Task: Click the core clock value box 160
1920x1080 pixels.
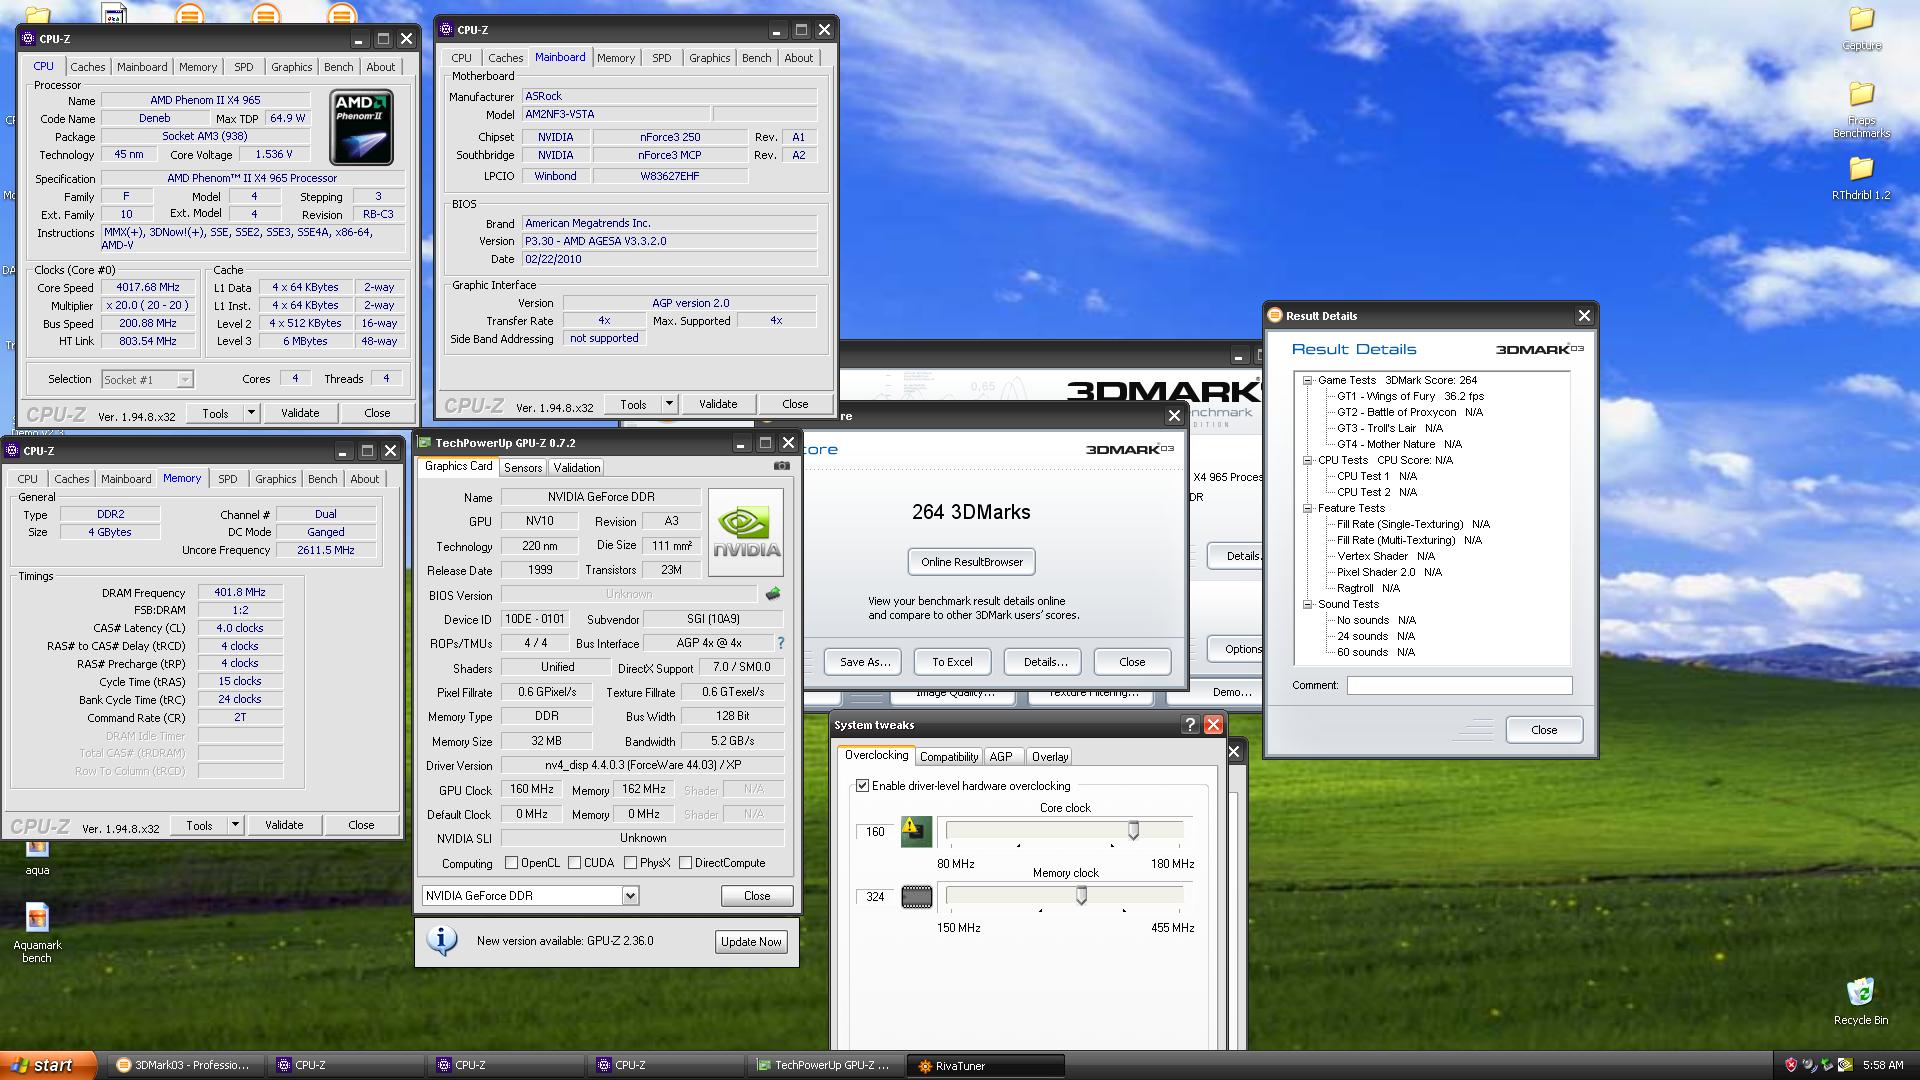Action: 875,832
